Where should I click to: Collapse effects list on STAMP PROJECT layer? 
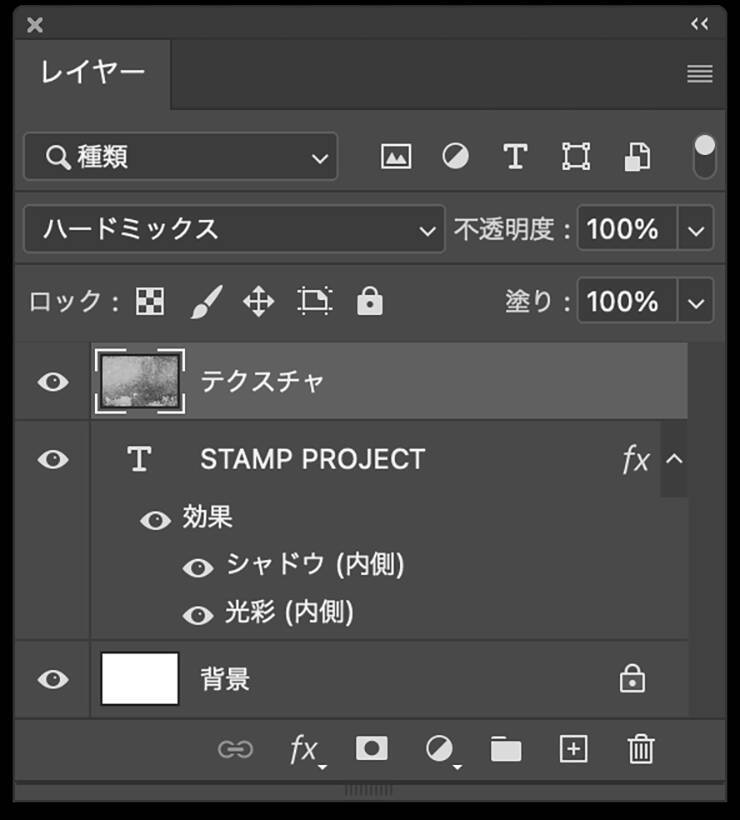pyautogui.click(x=674, y=459)
